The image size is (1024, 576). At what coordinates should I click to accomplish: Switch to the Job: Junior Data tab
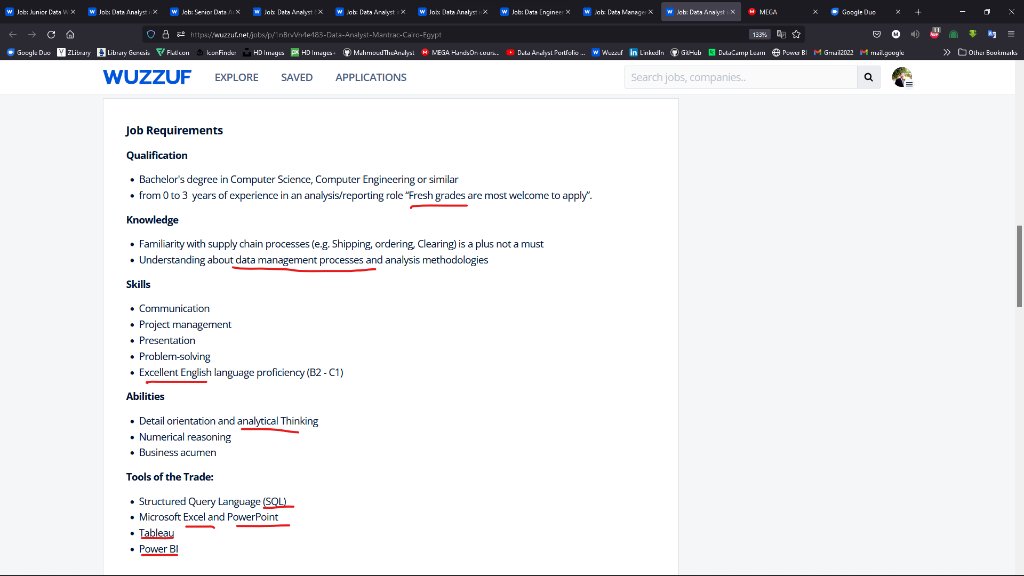pyautogui.click(x=40, y=12)
